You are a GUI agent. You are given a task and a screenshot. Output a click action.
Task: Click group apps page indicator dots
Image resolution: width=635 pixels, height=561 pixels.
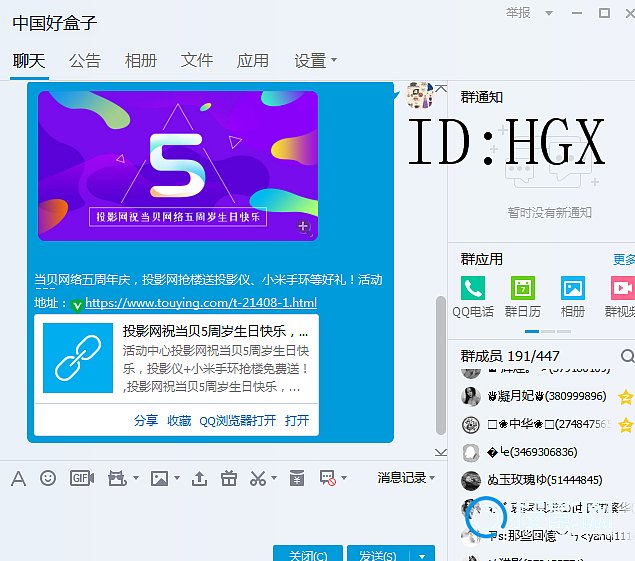(x=548, y=331)
